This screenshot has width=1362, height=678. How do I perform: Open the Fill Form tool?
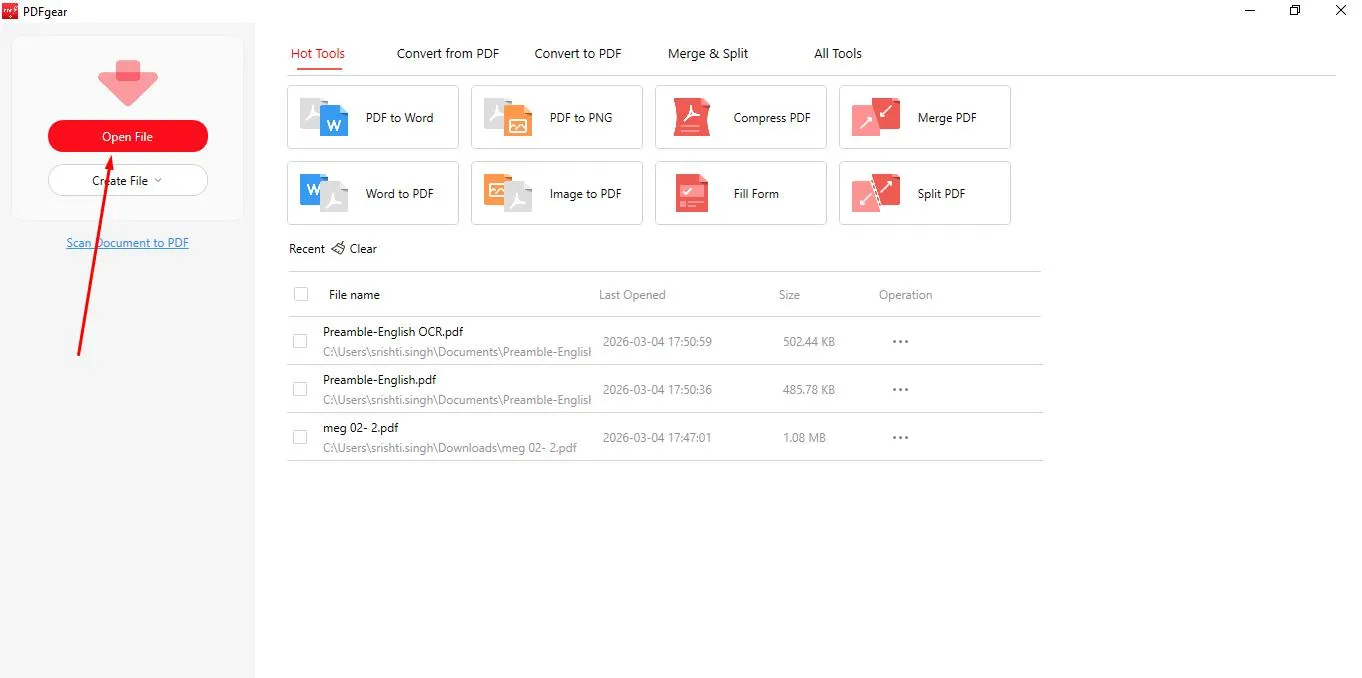[740, 193]
